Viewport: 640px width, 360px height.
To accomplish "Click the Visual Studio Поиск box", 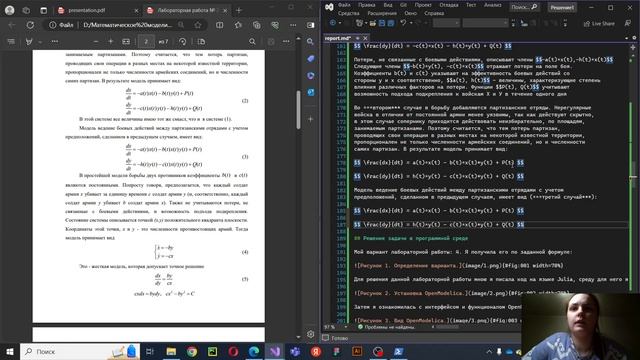I will [x=524, y=7].
